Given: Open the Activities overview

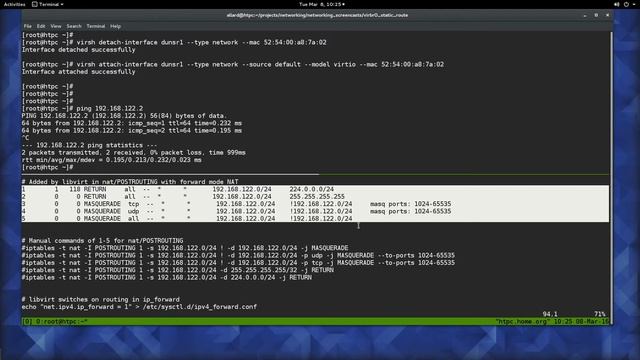Looking at the screenshot, I should [x=14, y=4].
